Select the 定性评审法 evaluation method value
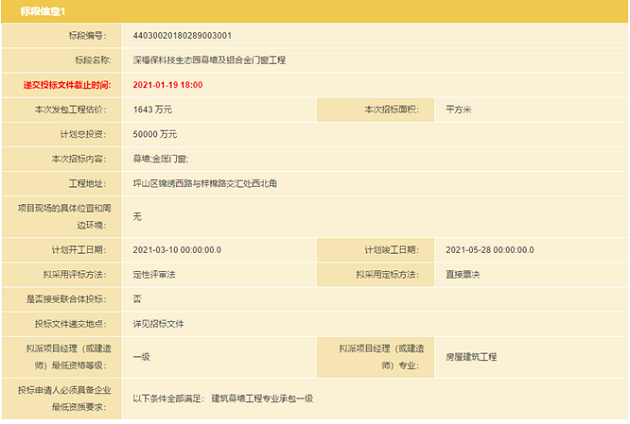 (x=154, y=274)
